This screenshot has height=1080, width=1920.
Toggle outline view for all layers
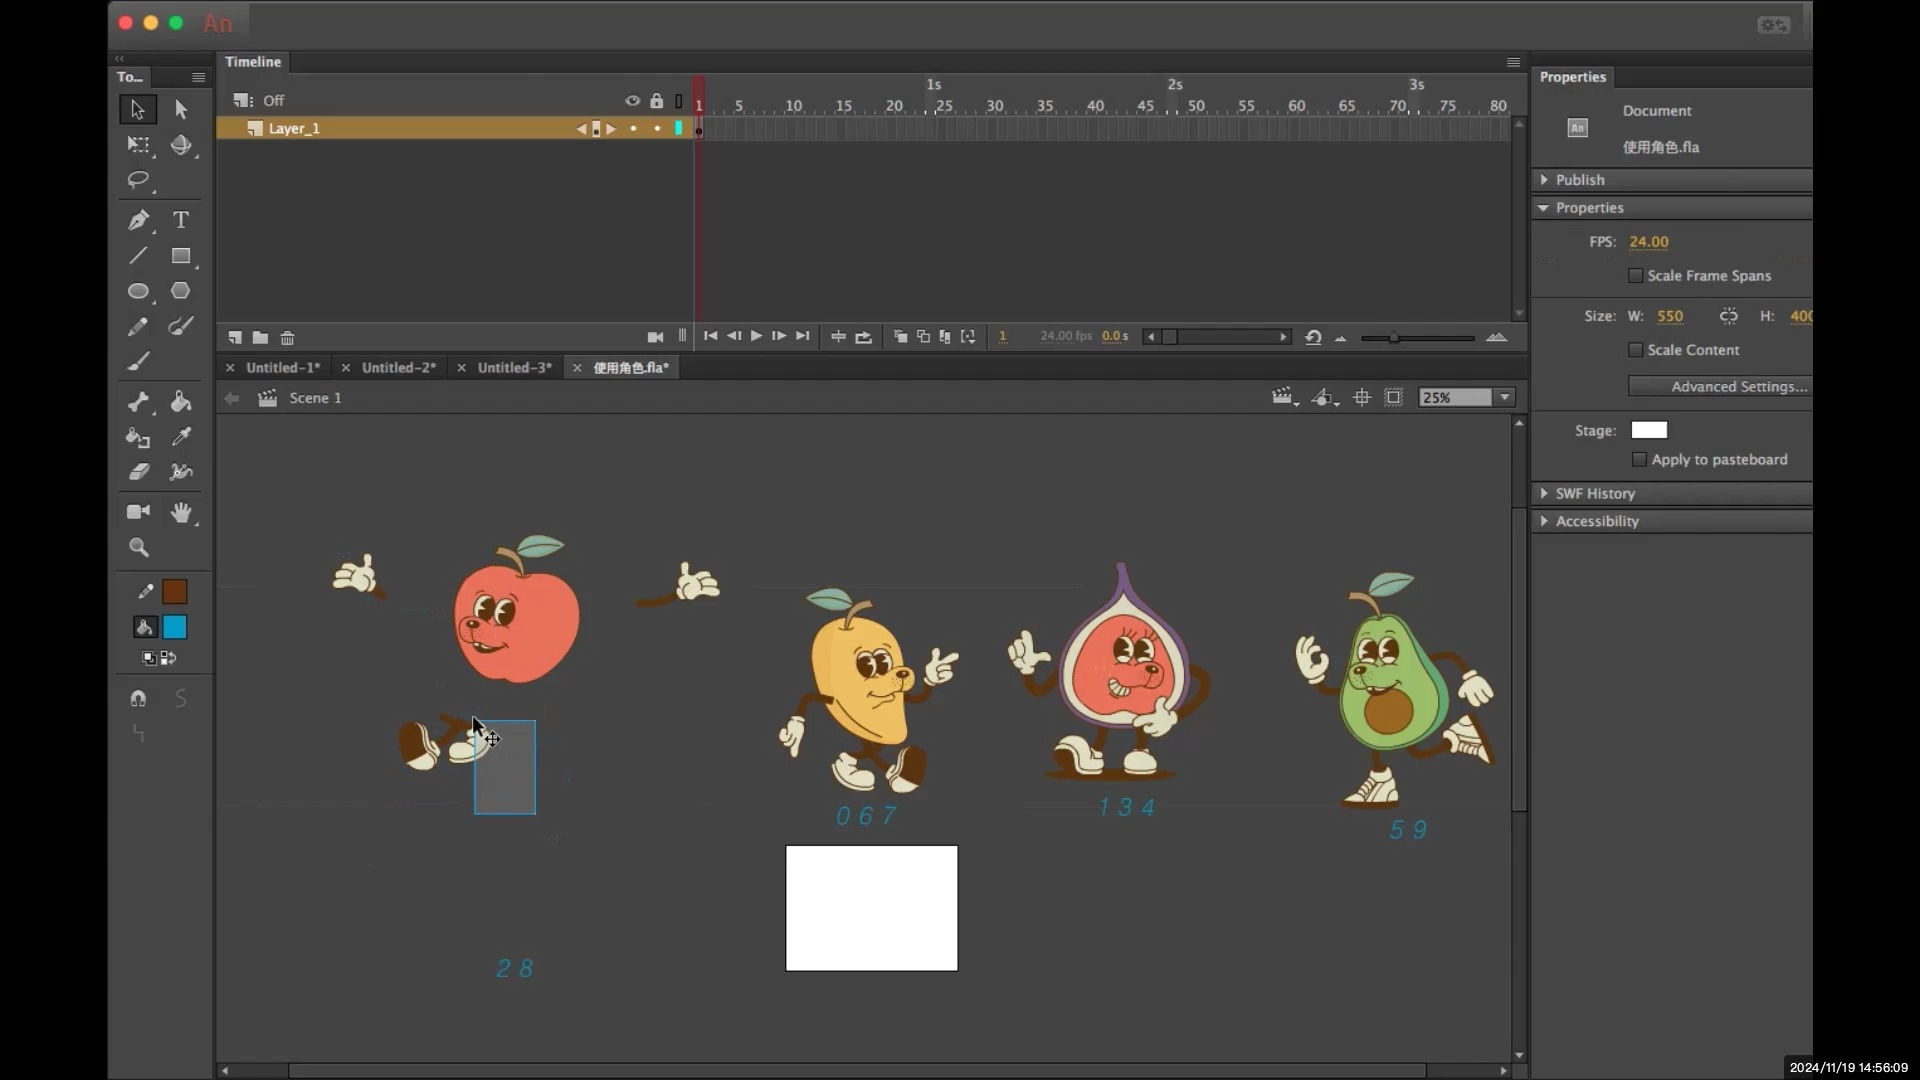pos(679,101)
